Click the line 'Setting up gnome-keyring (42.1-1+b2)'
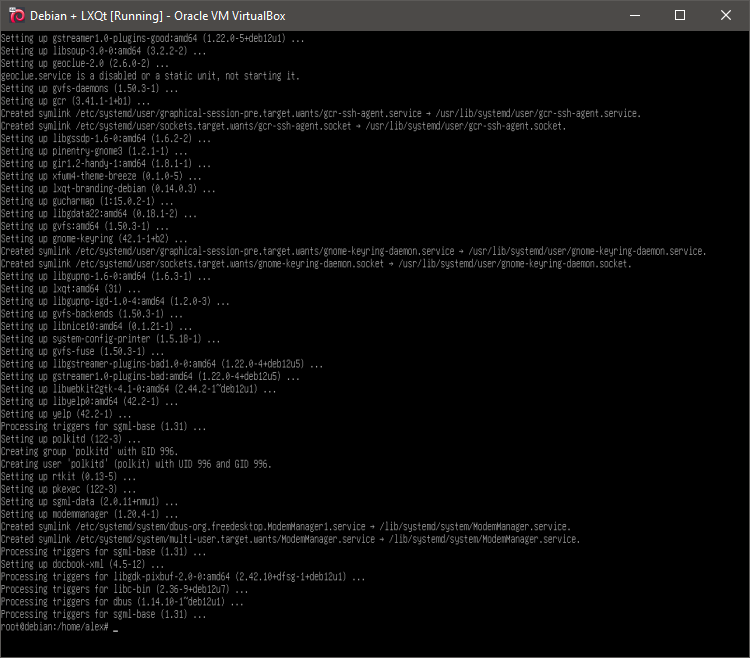This screenshot has height=658, width=750. pyautogui.click(x=94, y=239)
